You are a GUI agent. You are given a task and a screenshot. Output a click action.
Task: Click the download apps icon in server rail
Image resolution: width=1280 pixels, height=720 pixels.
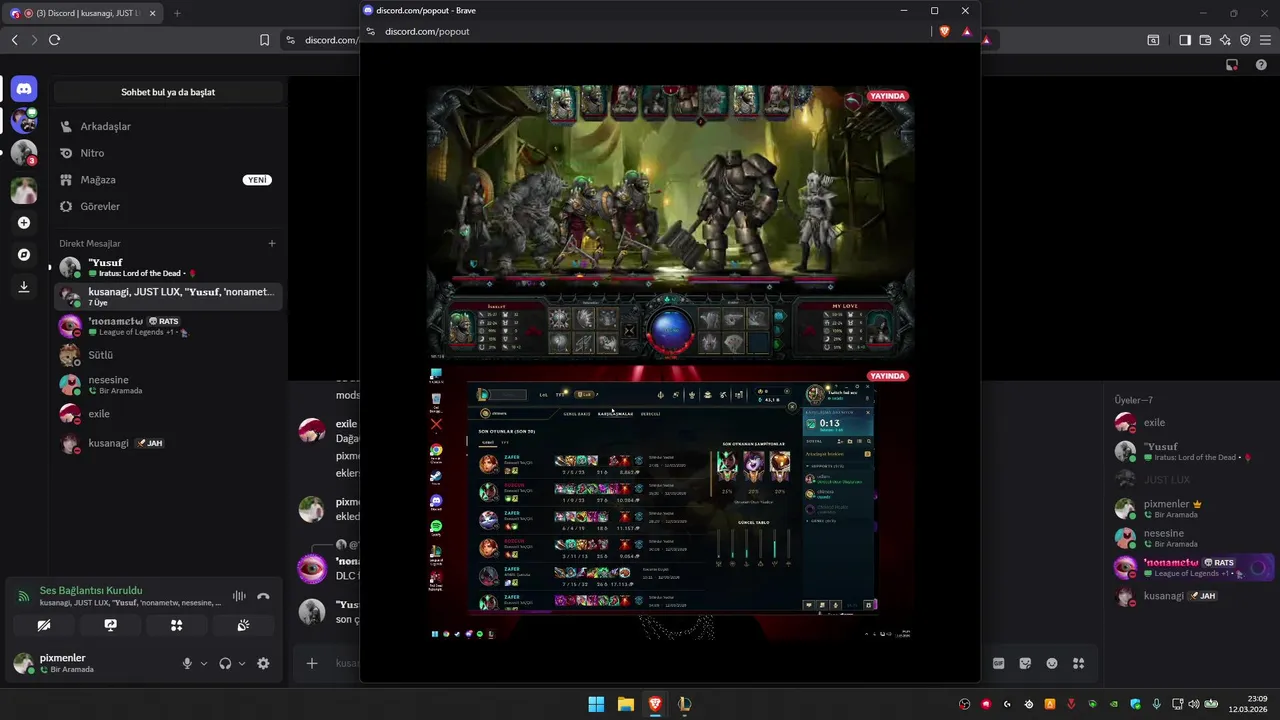(x=24, y=287)
